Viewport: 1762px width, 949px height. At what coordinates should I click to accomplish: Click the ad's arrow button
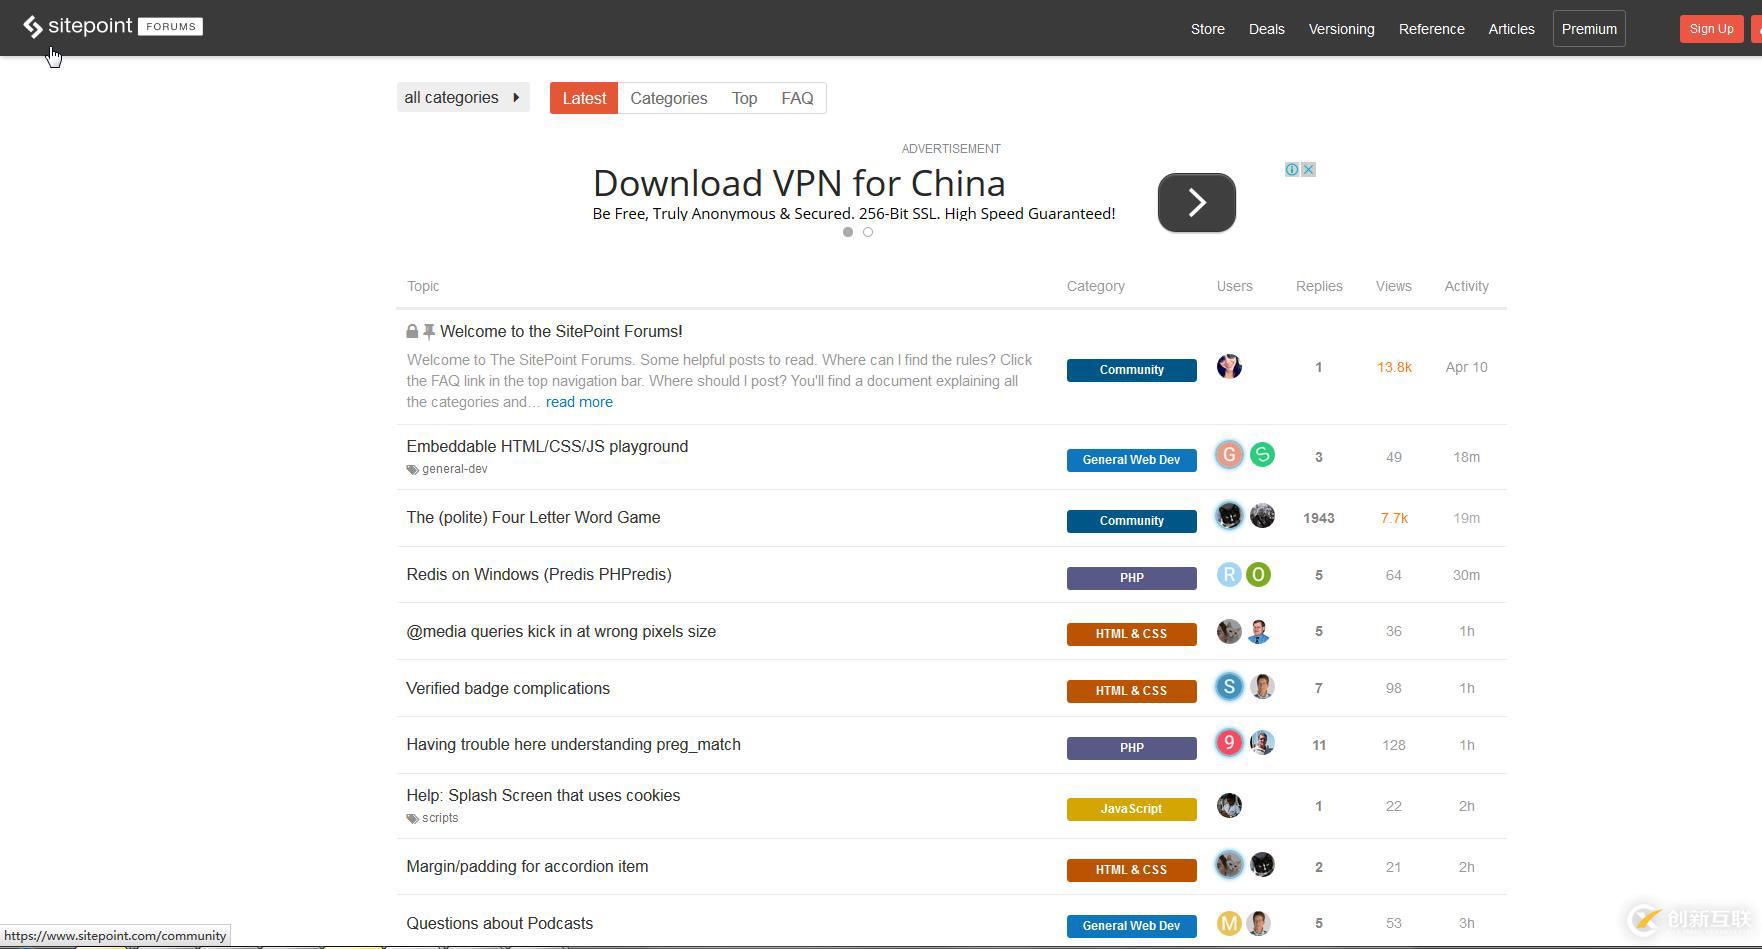[1197, 202]
